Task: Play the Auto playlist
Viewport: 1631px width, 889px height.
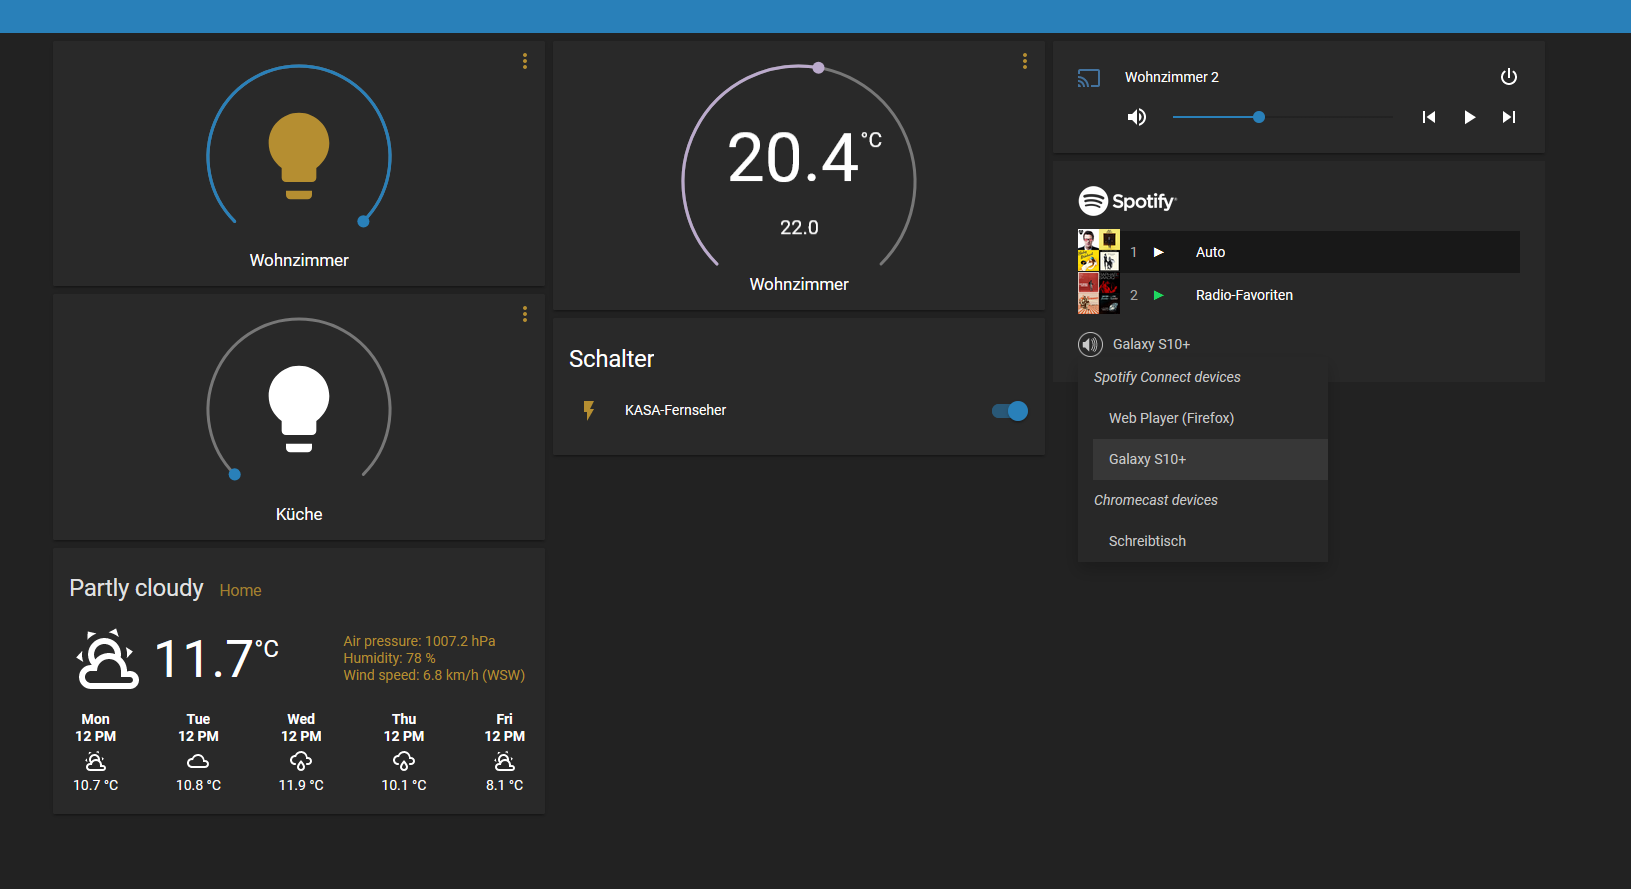Action: pyautogui.click(x=1159, y=252)
